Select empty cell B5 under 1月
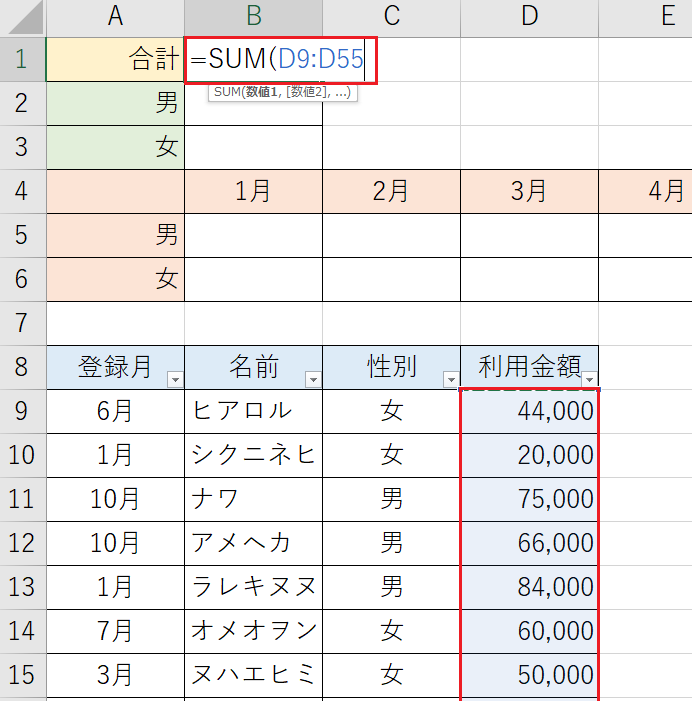This screenshot has height=701, width=692. tap(253, 235)
